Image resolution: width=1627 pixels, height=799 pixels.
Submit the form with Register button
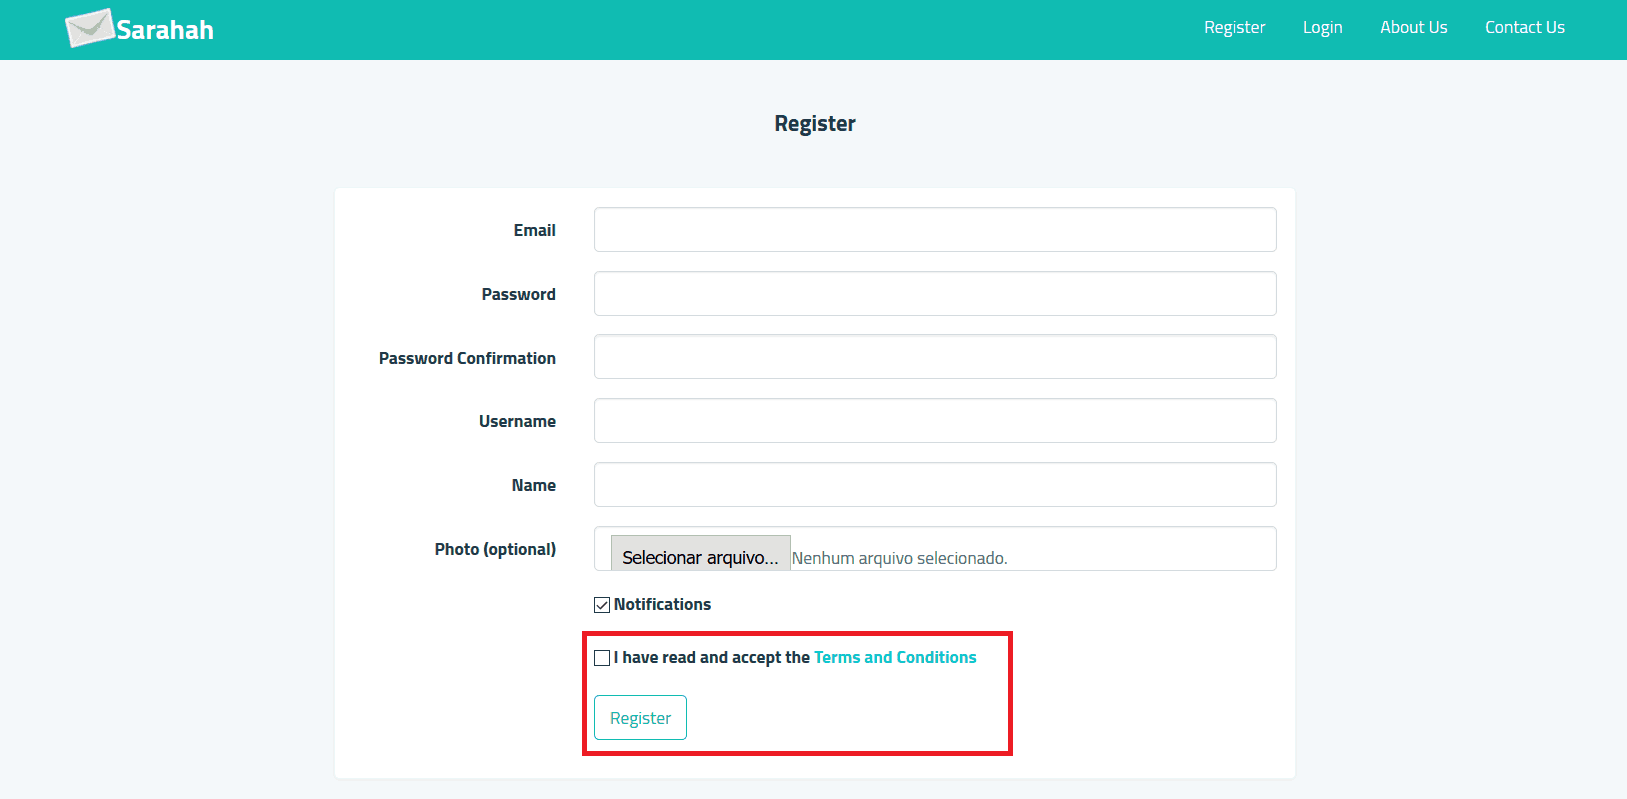click(x=640, y=718)
